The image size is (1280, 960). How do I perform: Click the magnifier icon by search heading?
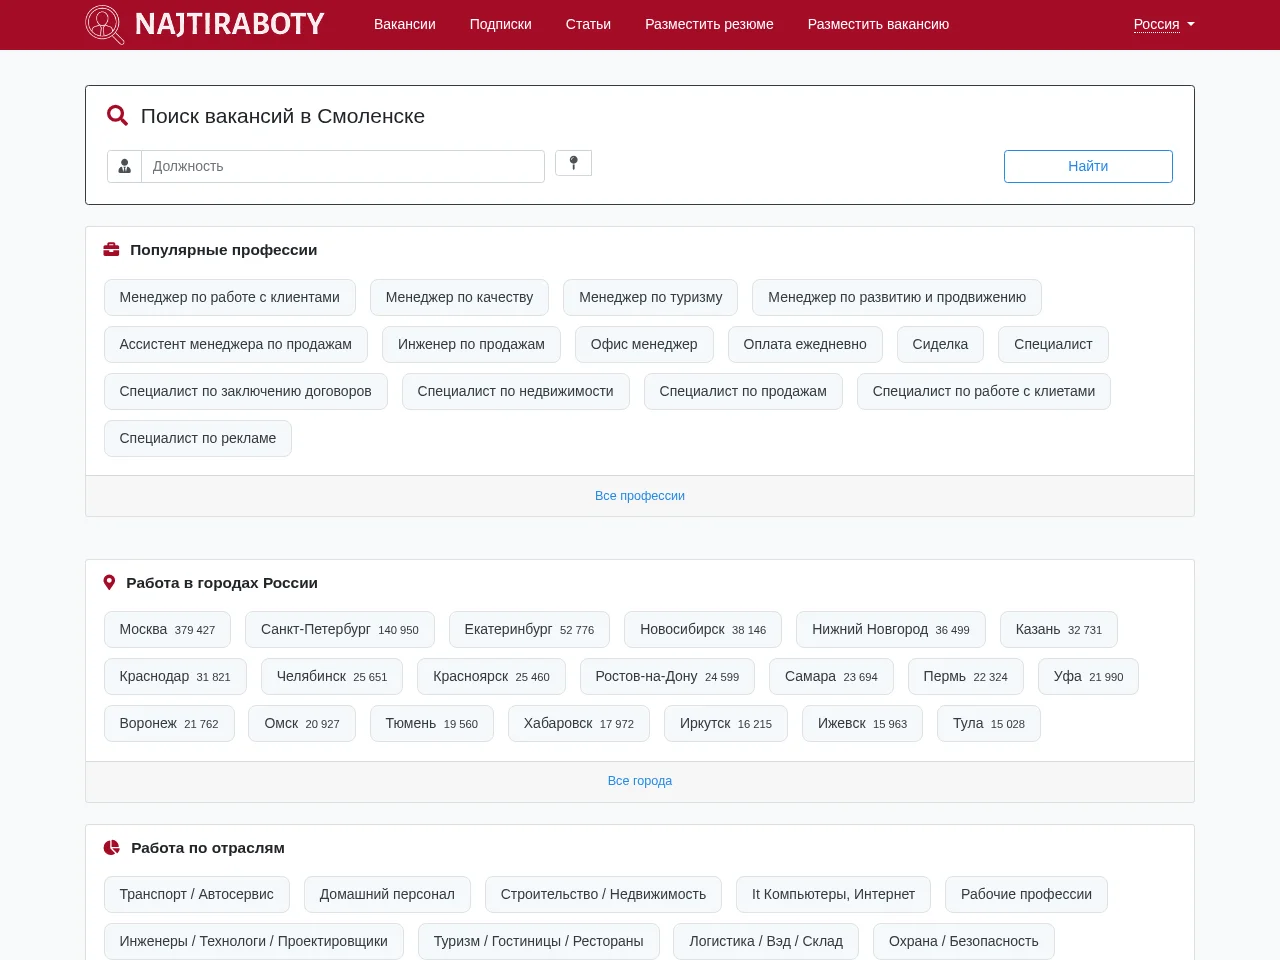[117, 116]
